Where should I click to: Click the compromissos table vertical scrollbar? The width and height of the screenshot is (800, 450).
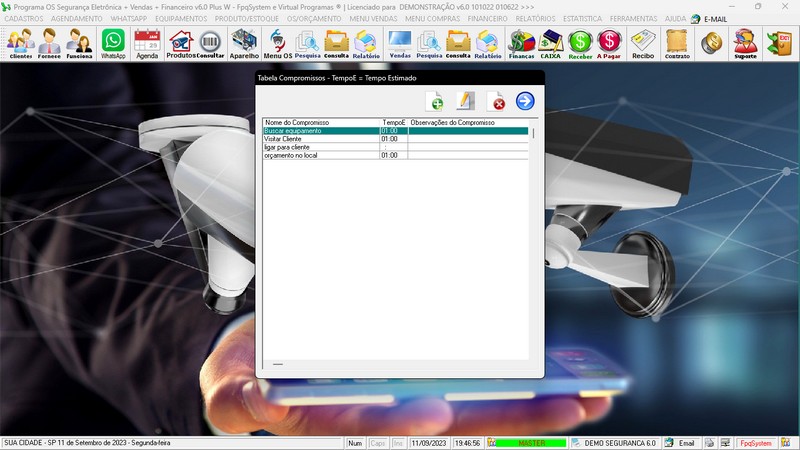pos(533,133)
